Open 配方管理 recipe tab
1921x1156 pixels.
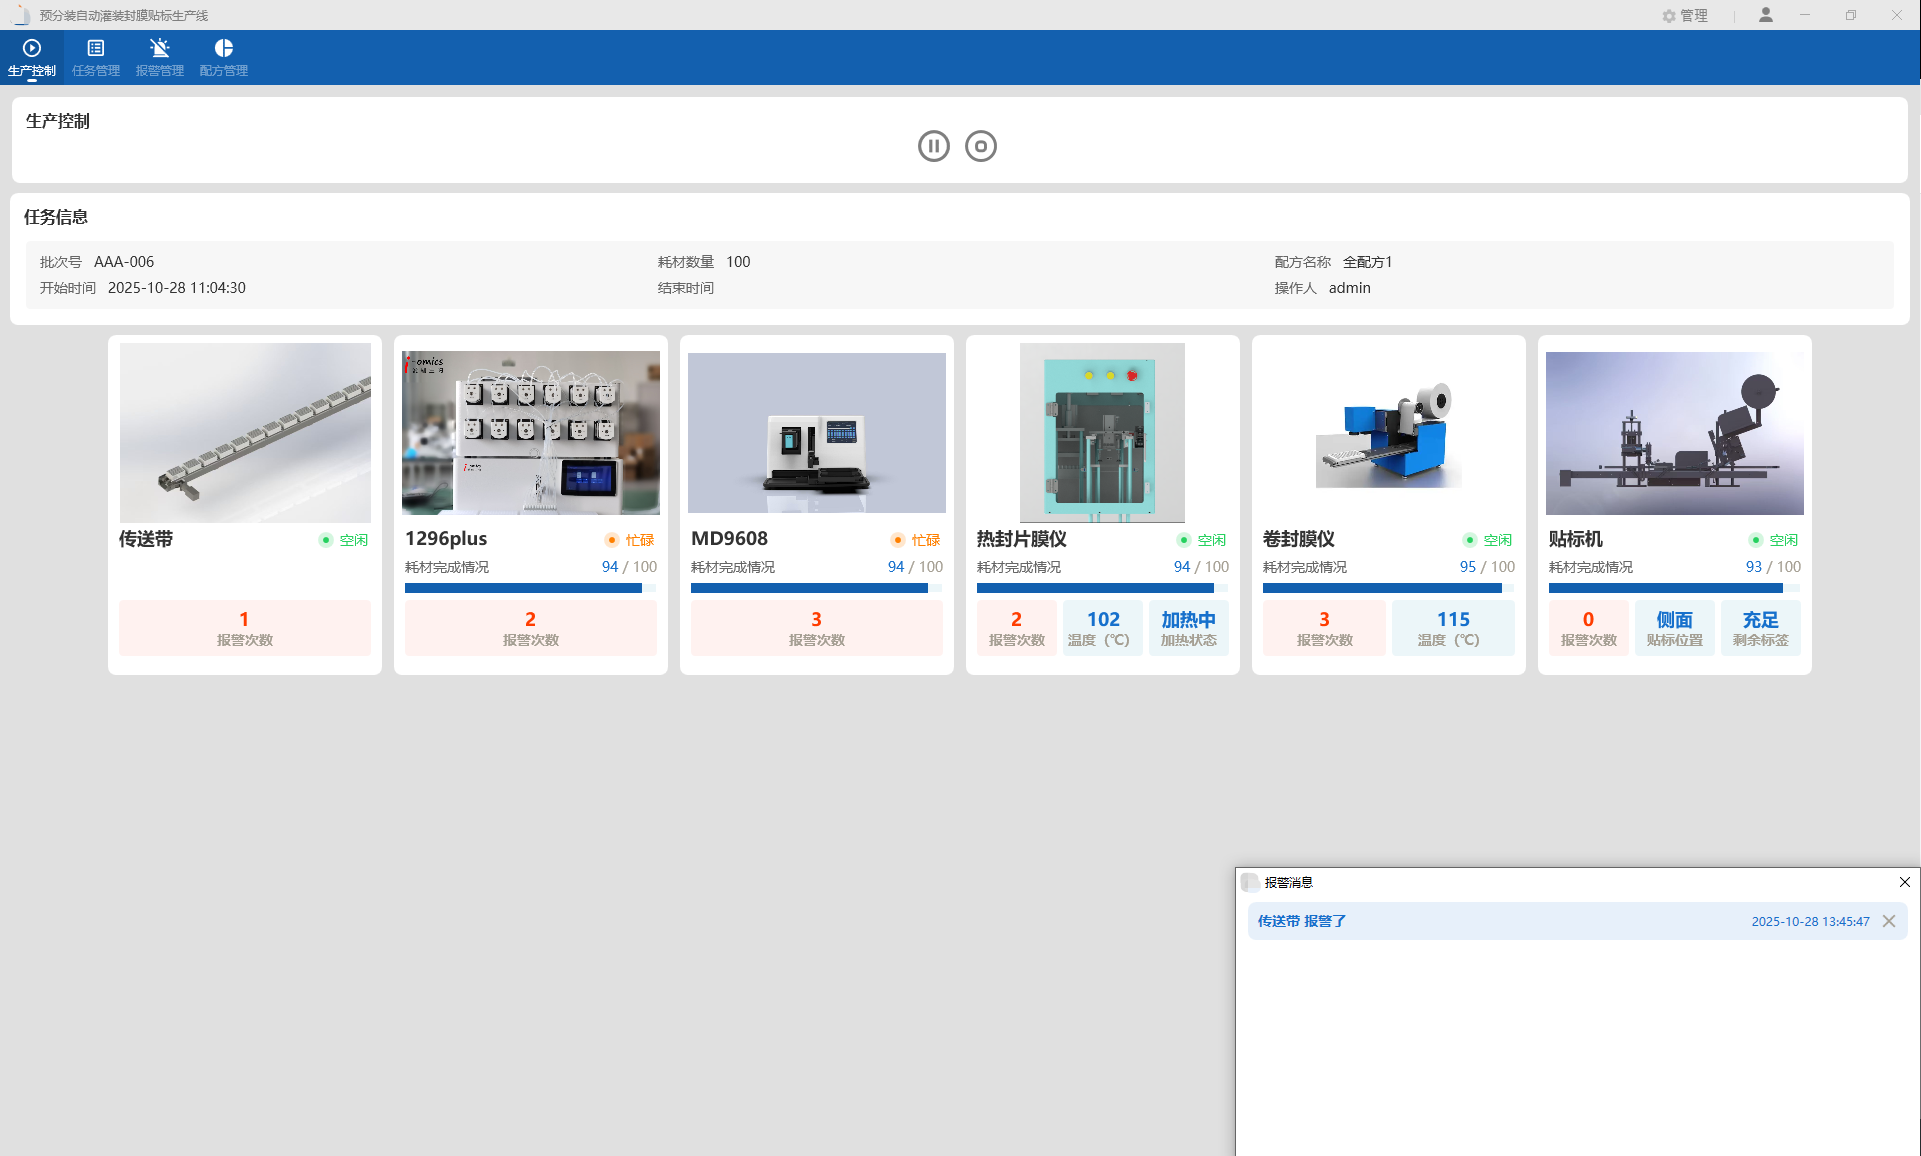tap(223, 57)
